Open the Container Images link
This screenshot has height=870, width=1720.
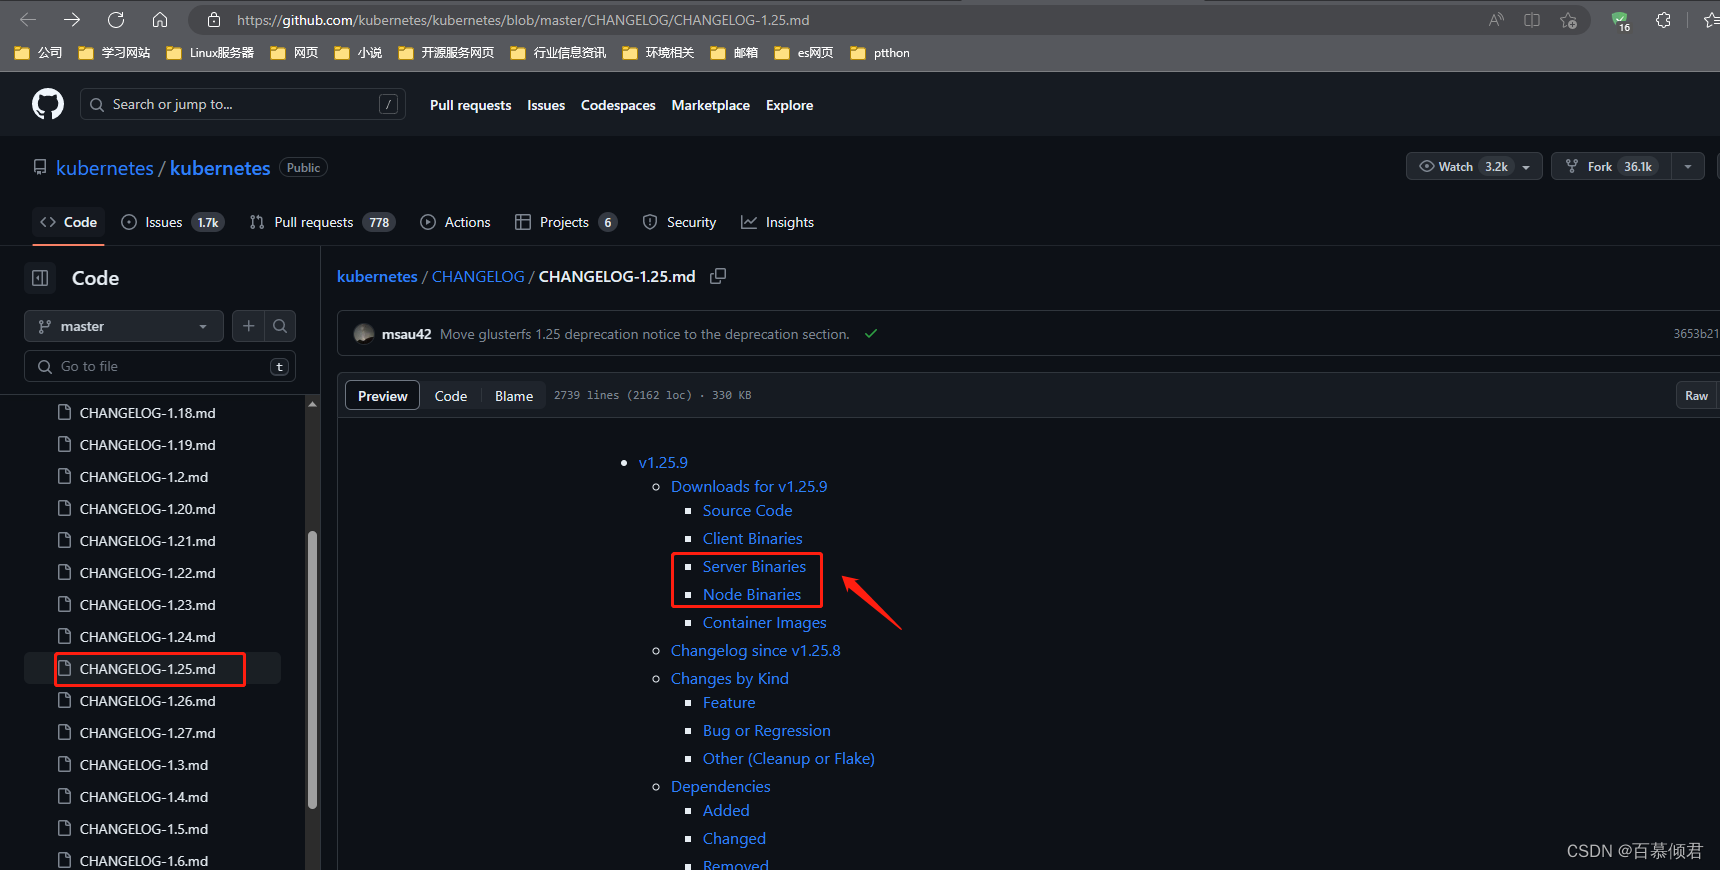[765, 622]
